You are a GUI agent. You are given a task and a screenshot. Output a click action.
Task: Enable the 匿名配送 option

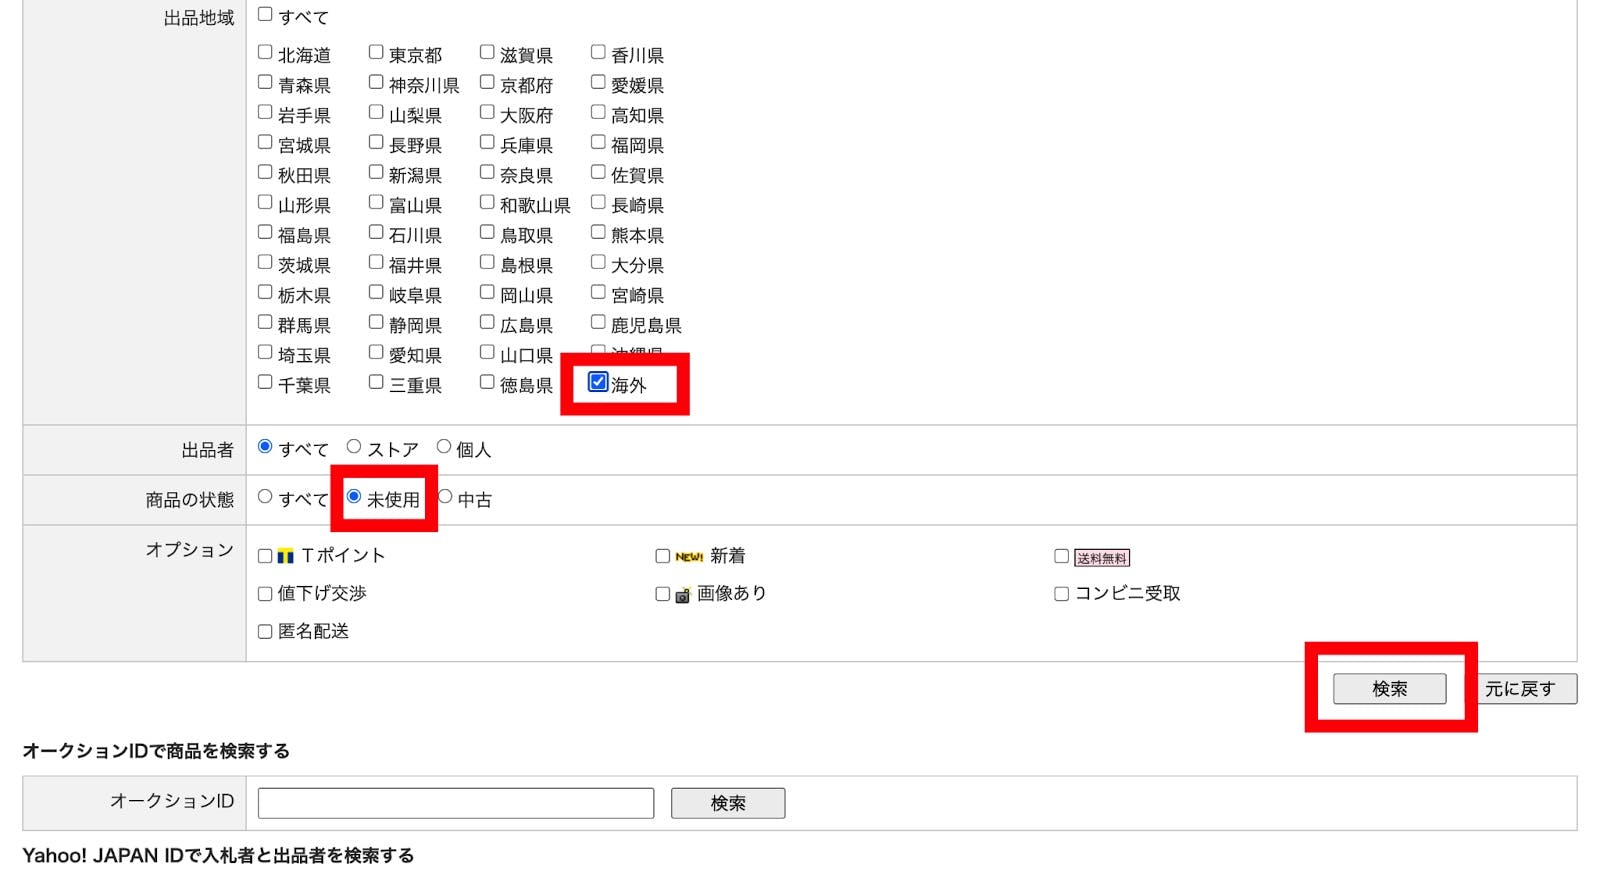[265, 632]
